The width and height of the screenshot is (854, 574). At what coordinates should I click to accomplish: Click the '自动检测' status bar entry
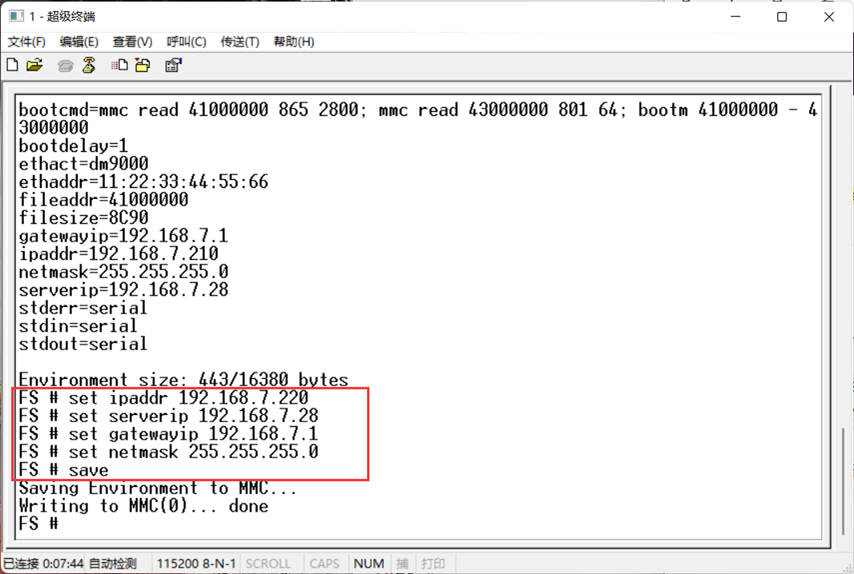click(112, 563)
